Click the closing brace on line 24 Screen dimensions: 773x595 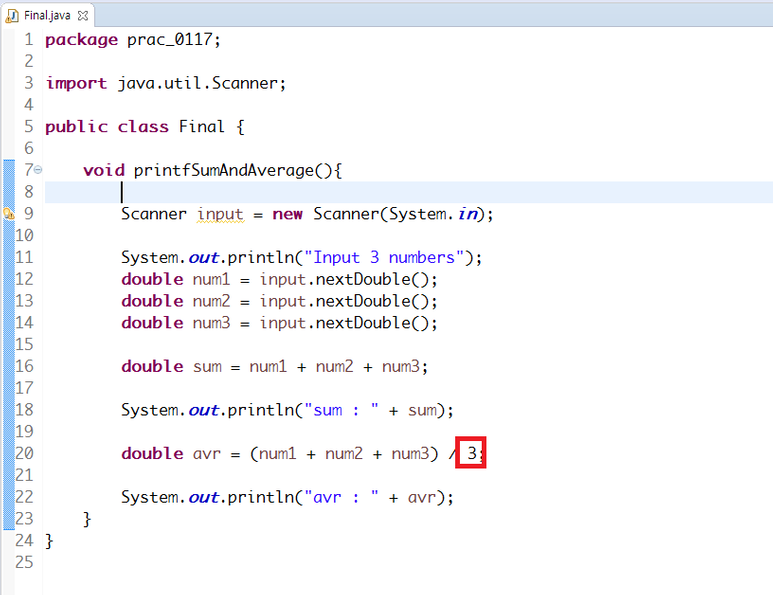click(49, 541)
